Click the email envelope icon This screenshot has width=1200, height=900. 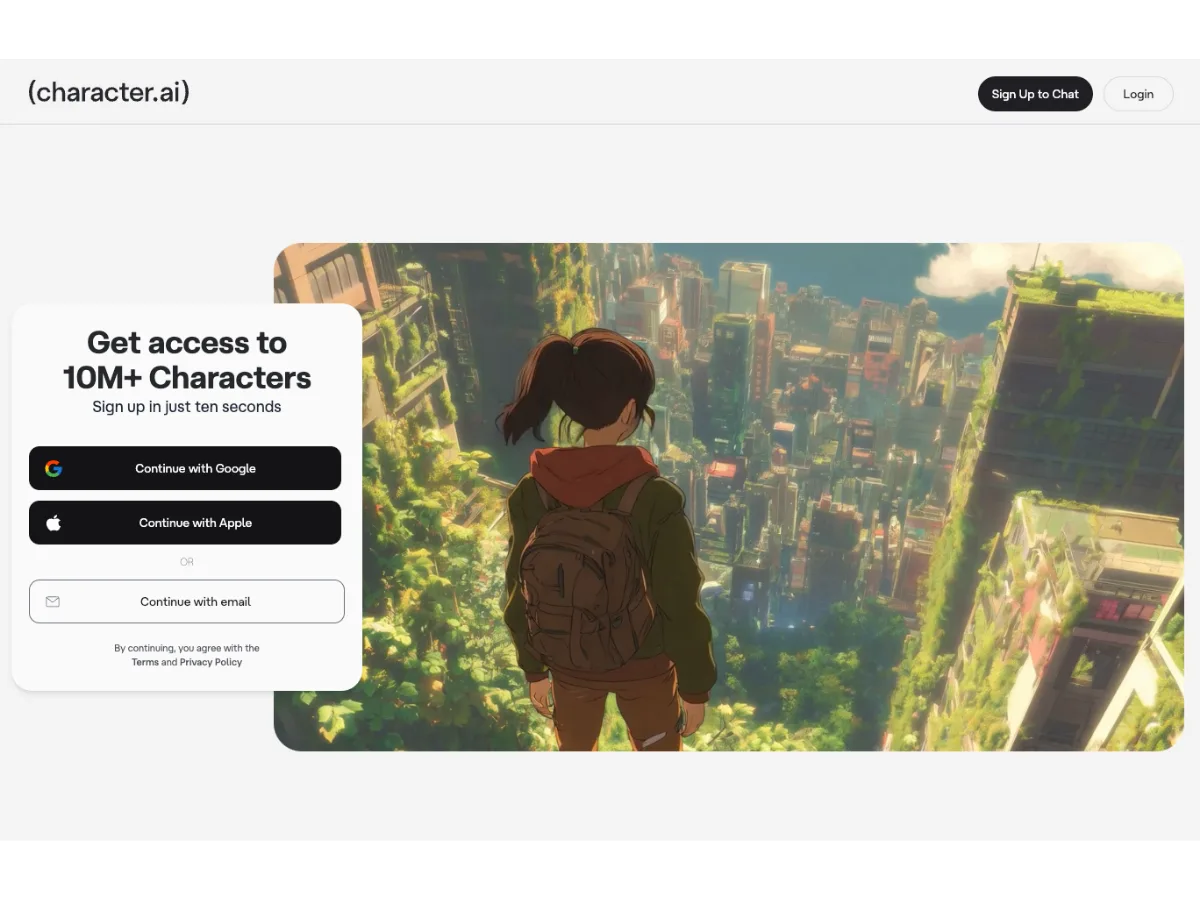53,602
